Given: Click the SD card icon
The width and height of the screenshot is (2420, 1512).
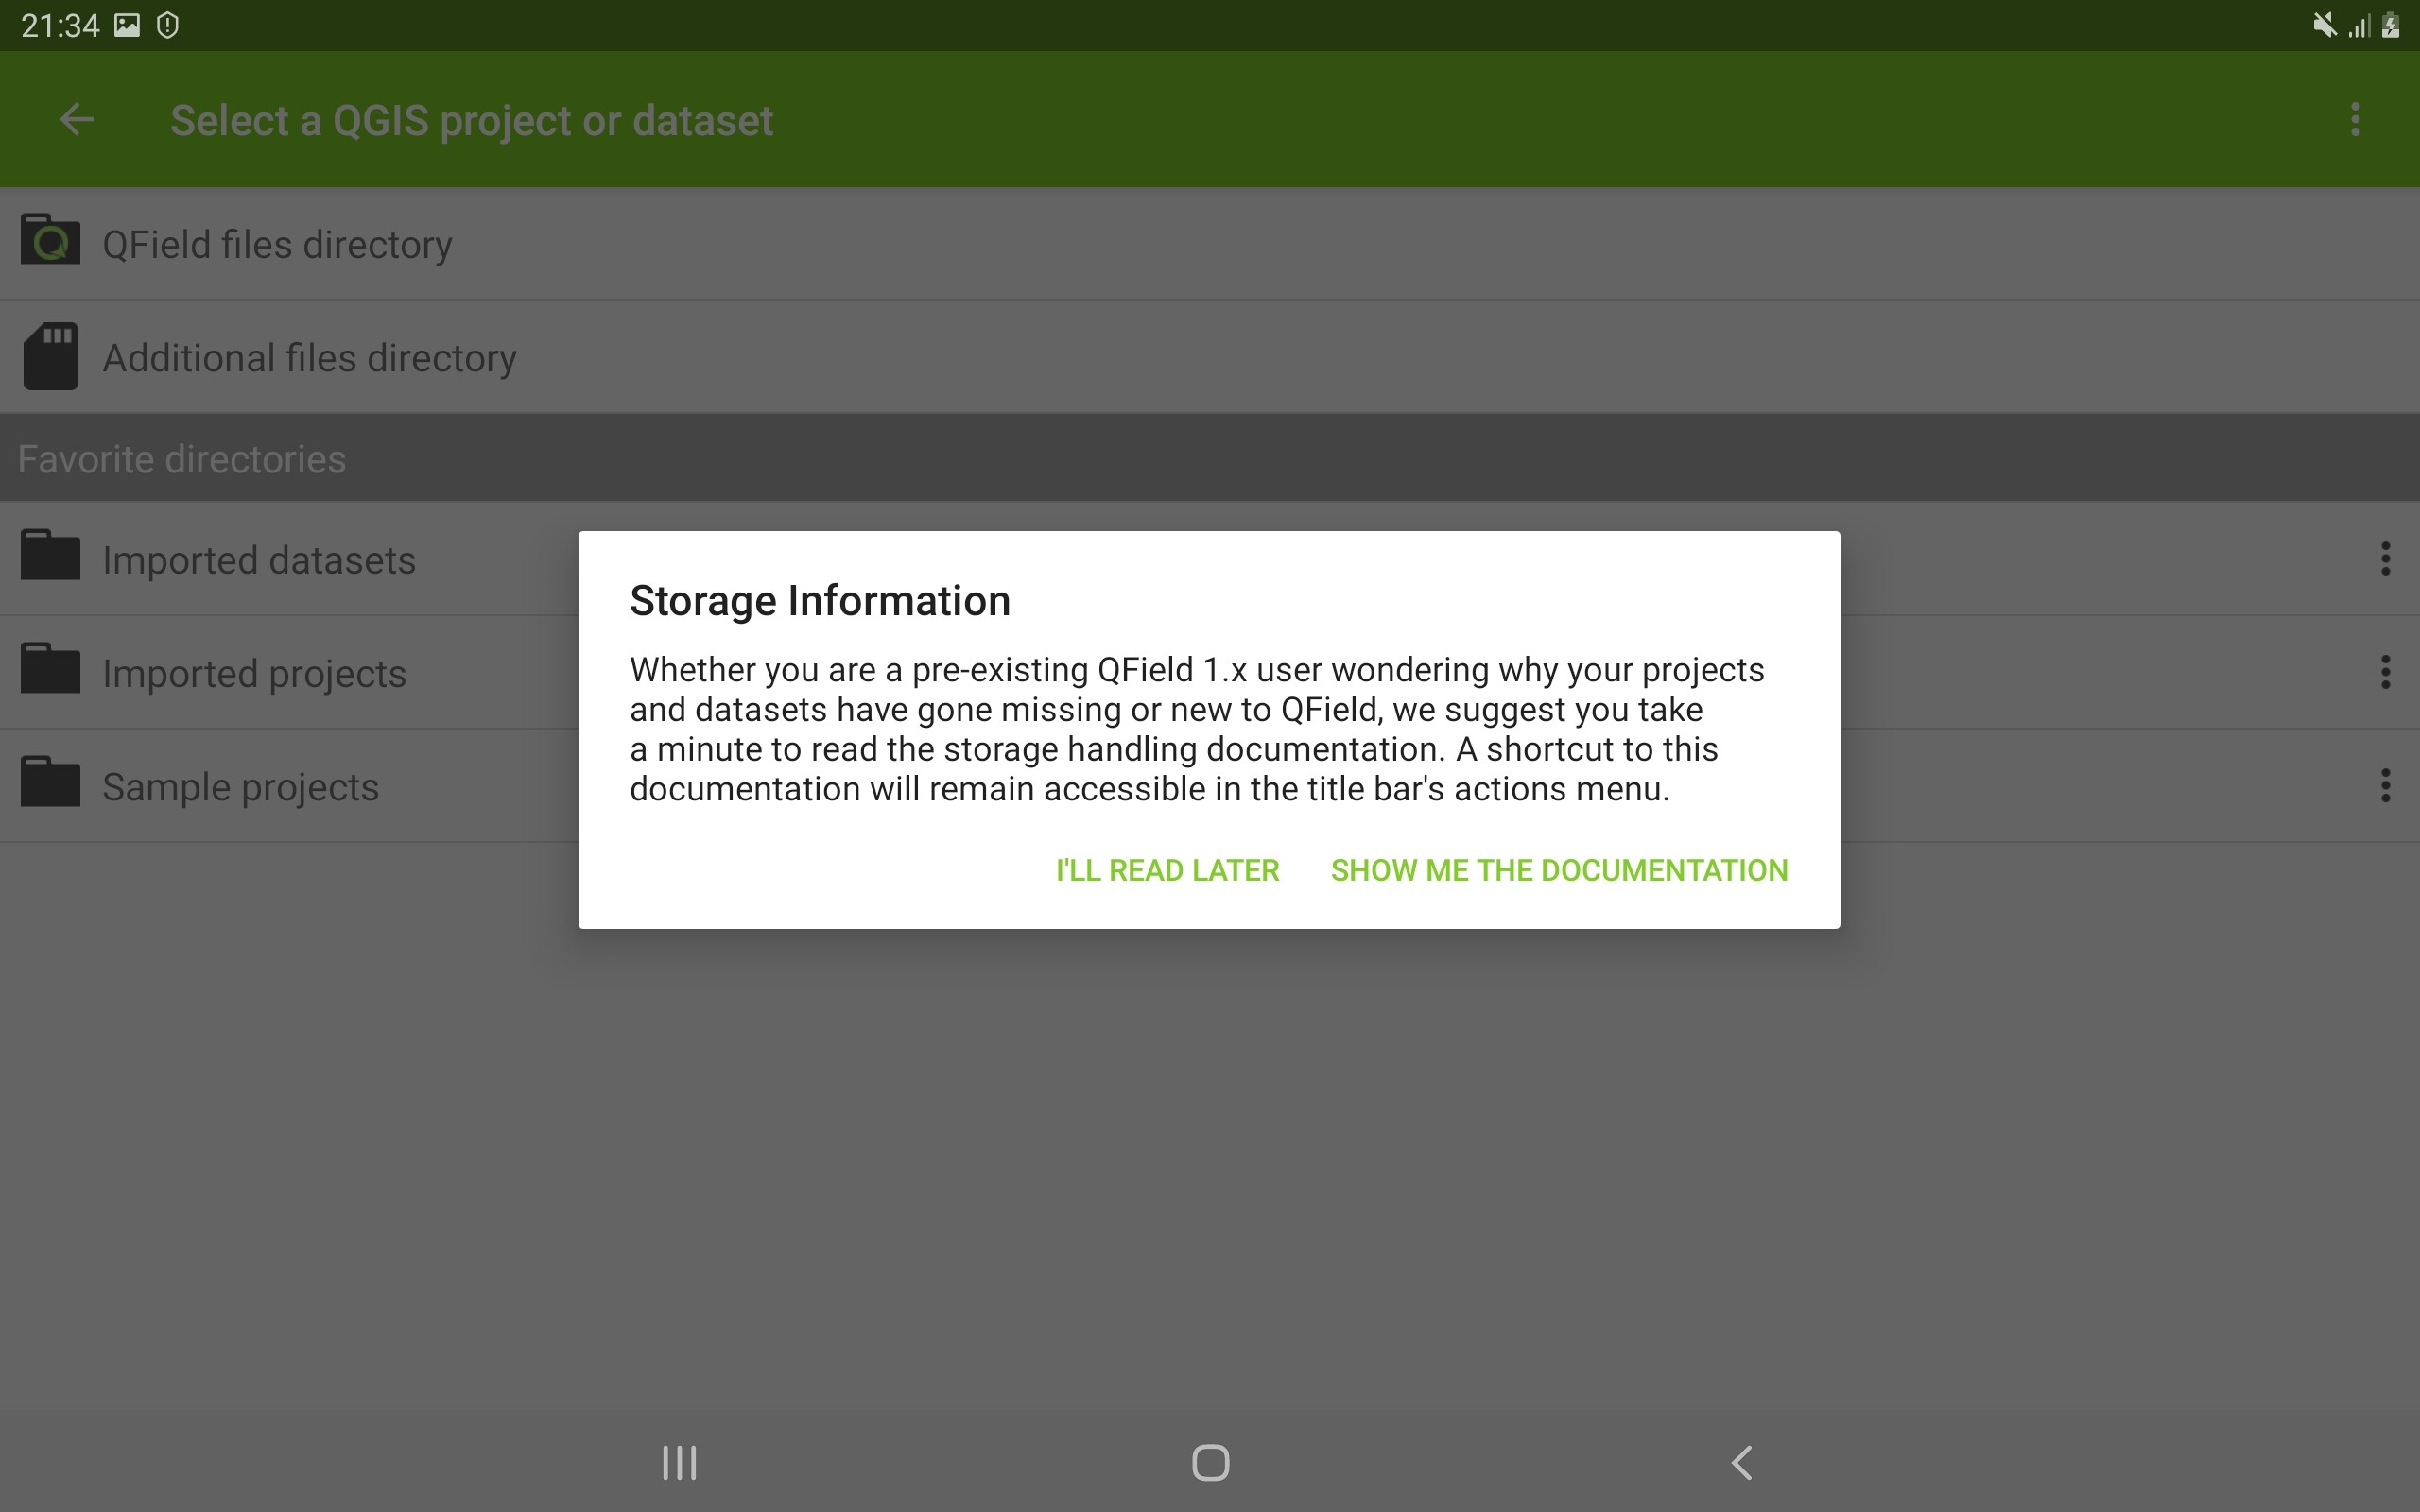Looking at the screenshot, I should 50,356.
